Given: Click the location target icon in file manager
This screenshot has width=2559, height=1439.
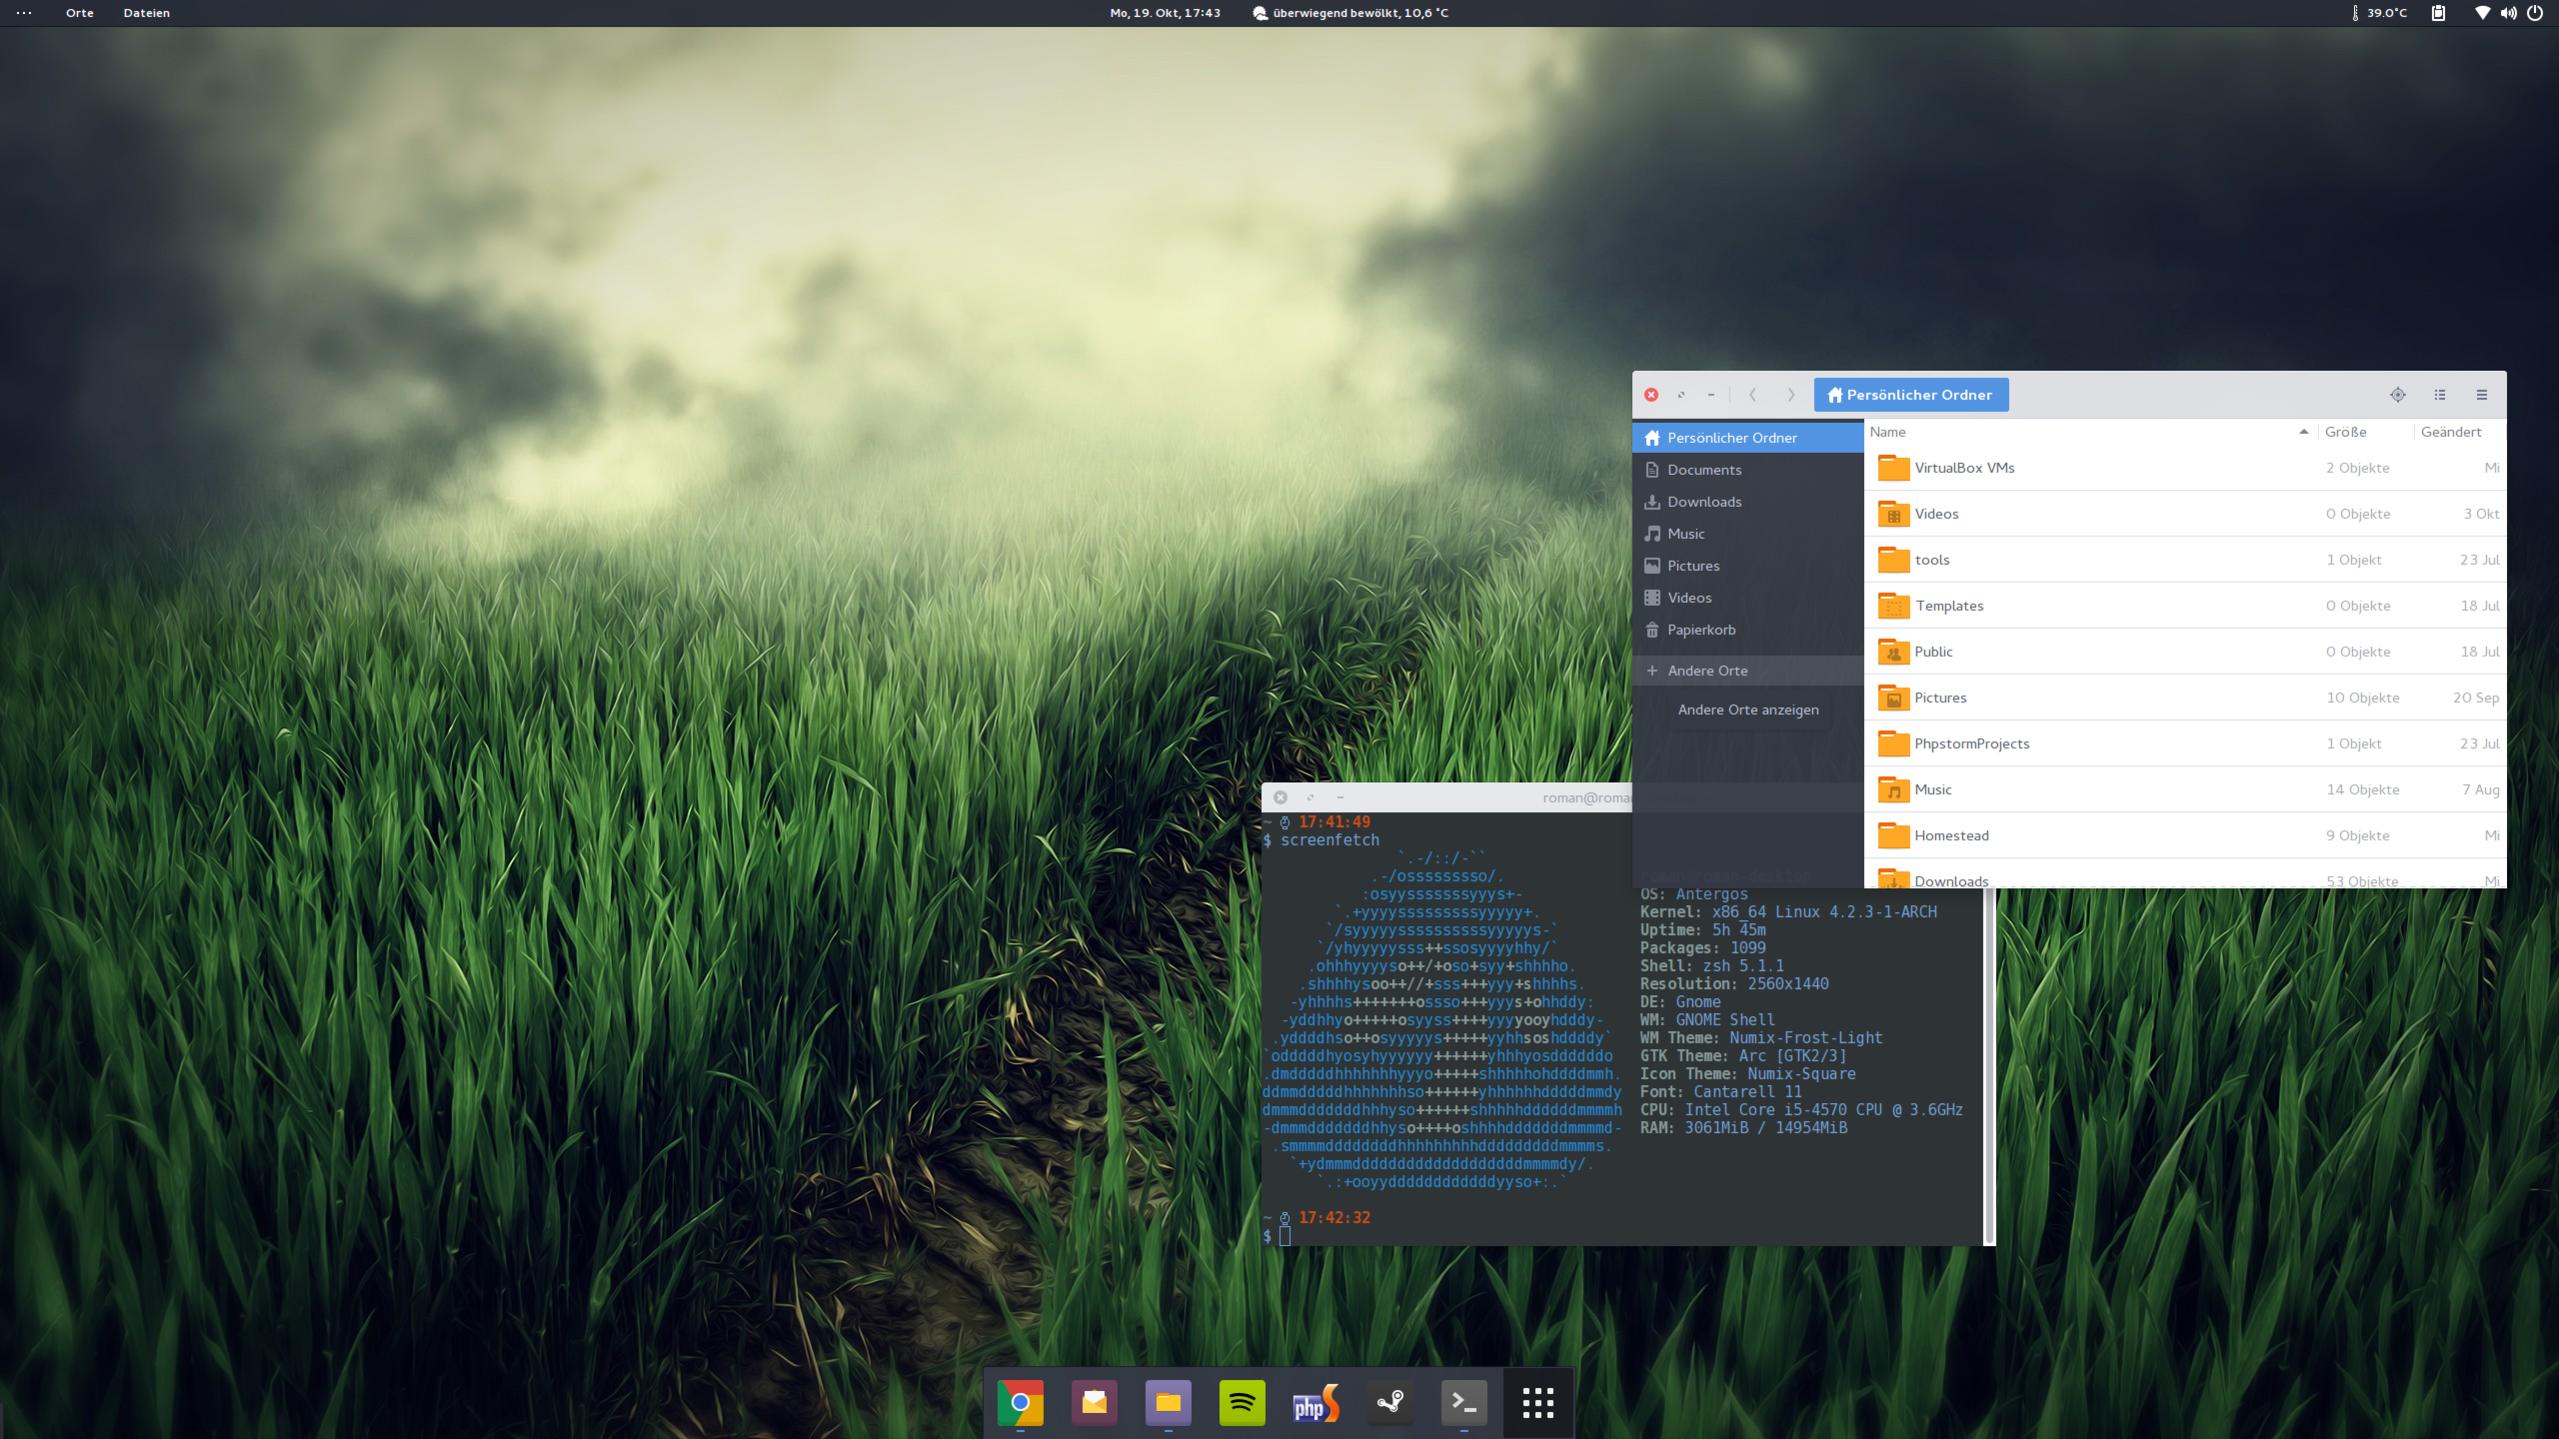Looking at the screenshot, I should coord(2398,395).
